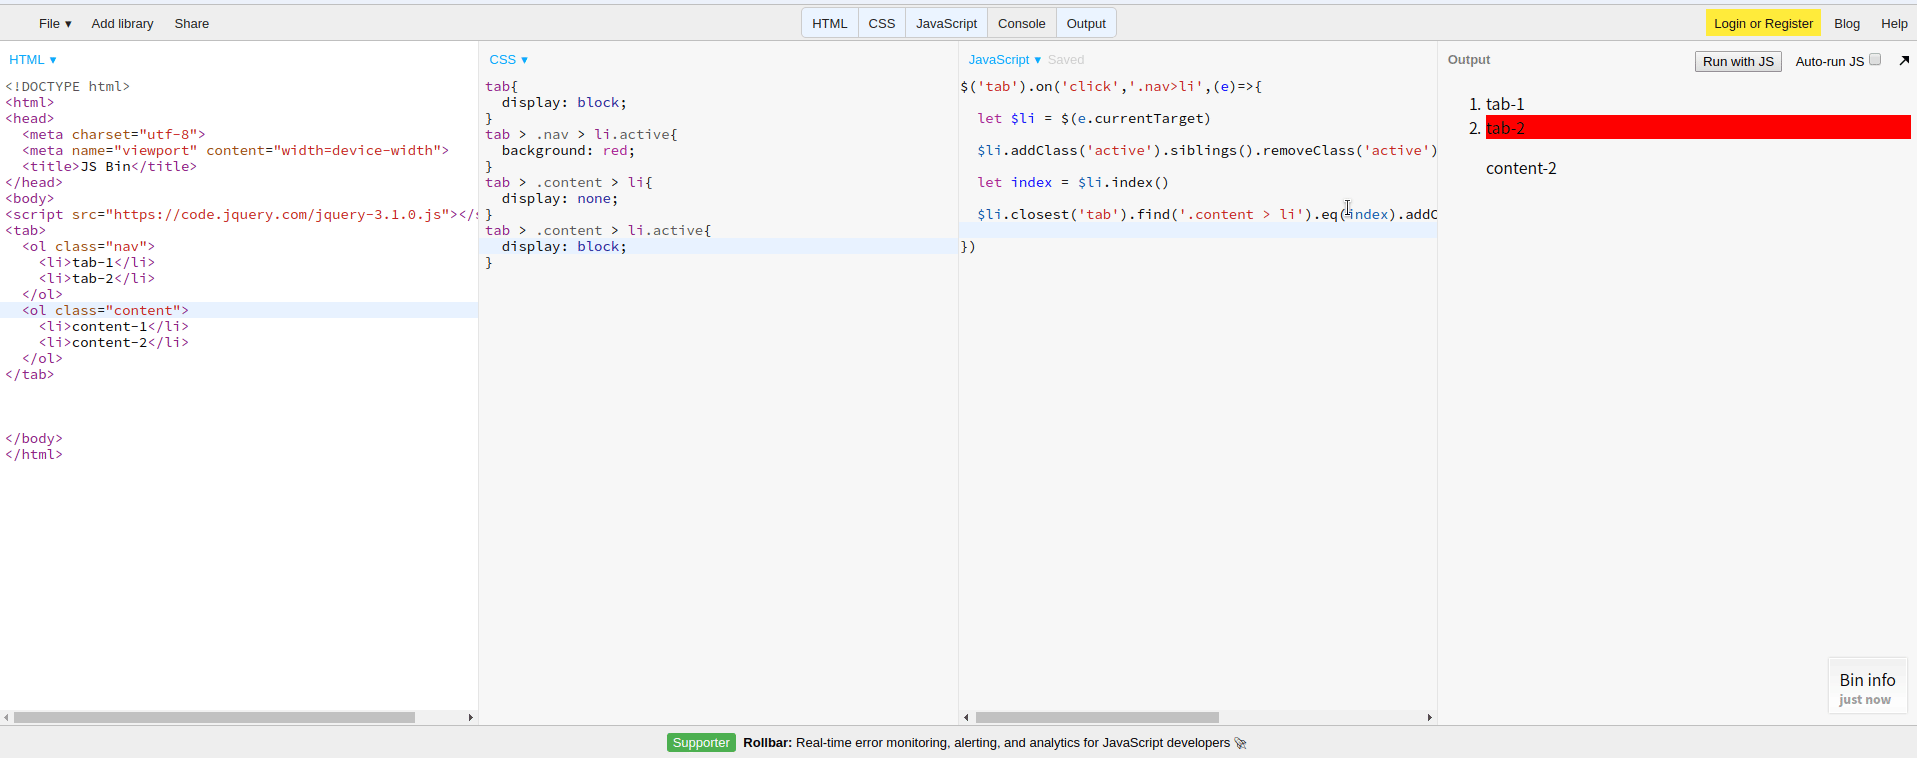Click the right scroll arrow under HTML panel

pyautogui.click(x=471, y=718)
